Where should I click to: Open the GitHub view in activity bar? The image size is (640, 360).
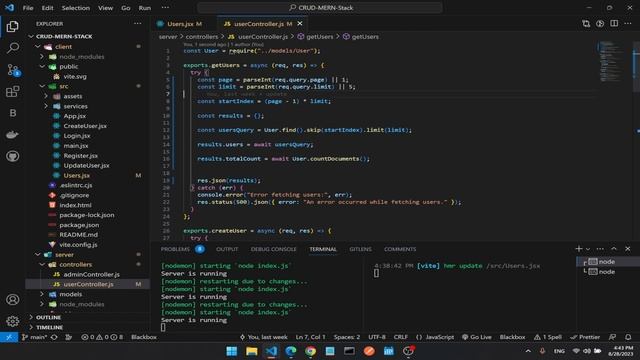pos(12,156)
